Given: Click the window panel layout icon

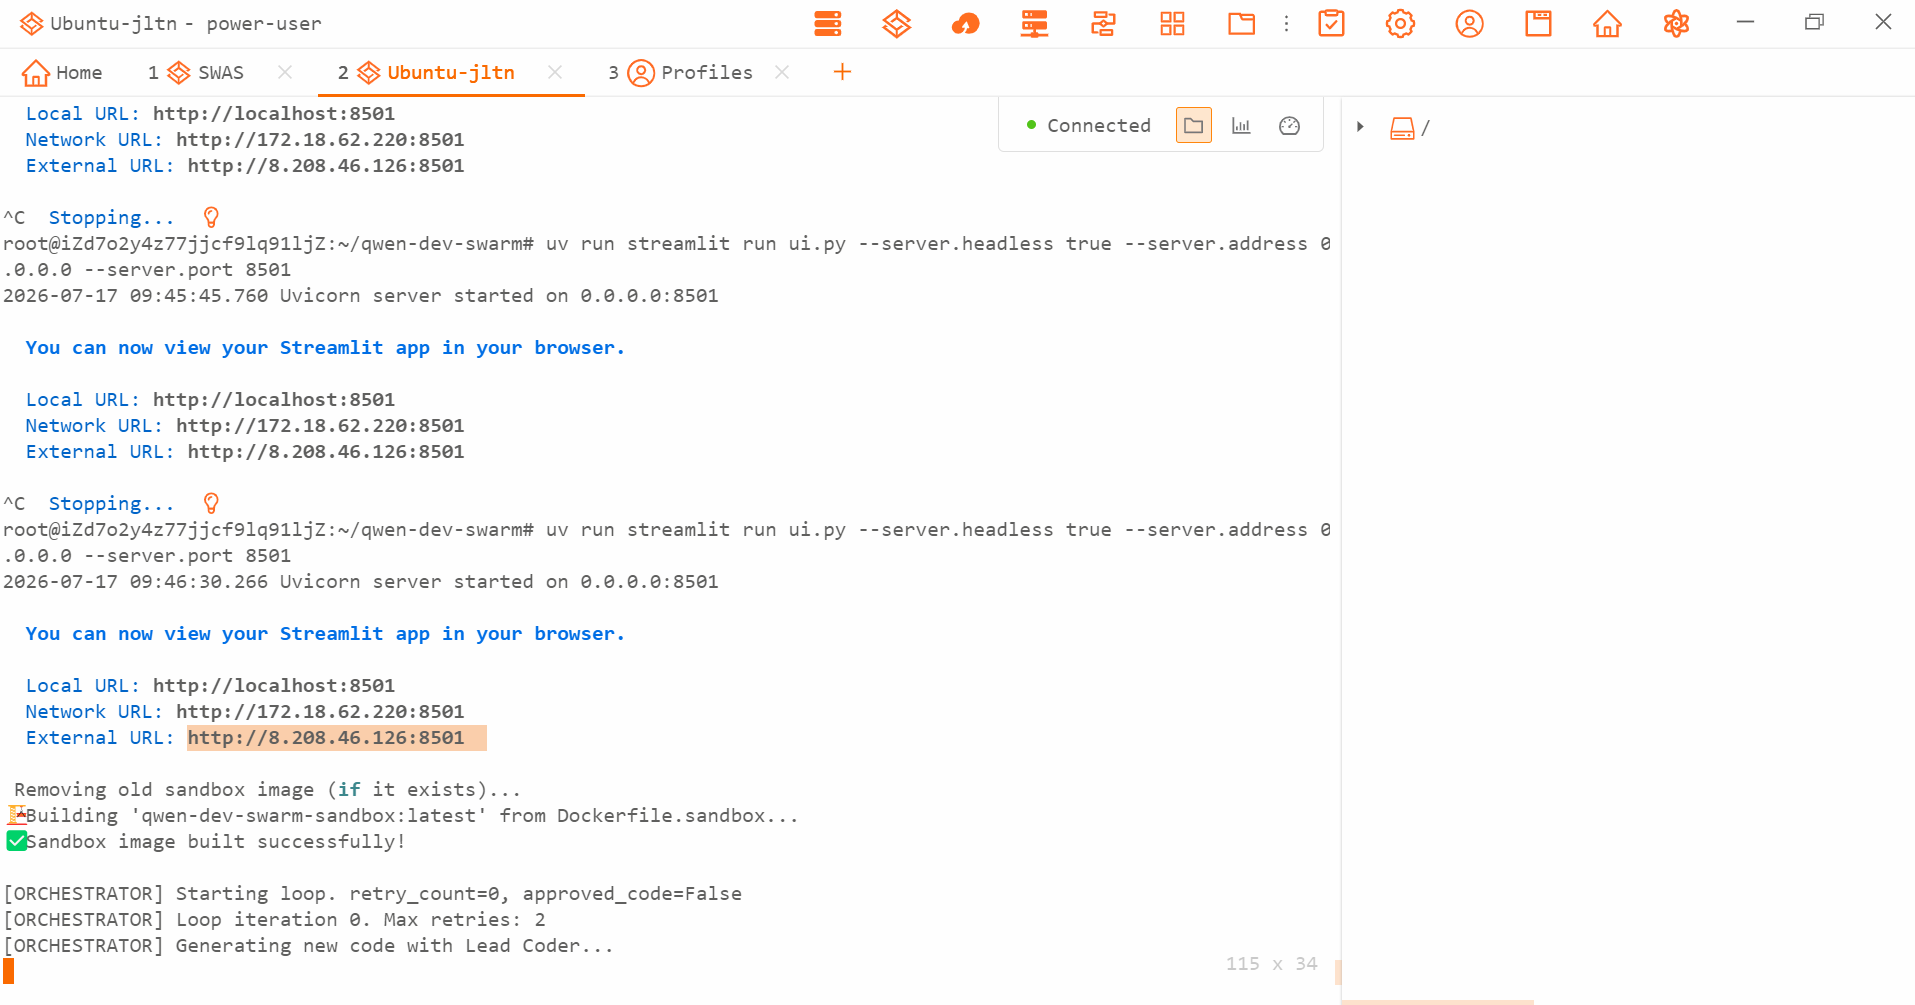Looking at the screenshot, I should coord(1538,23).
